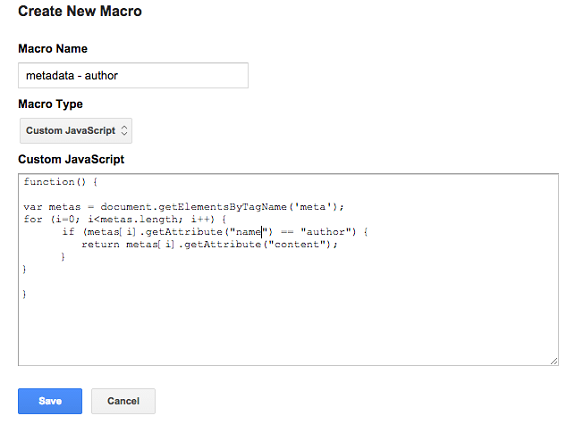Click the Macro Name input field
The width and height of the screenshot is (575, 424).
coord(133,75)
